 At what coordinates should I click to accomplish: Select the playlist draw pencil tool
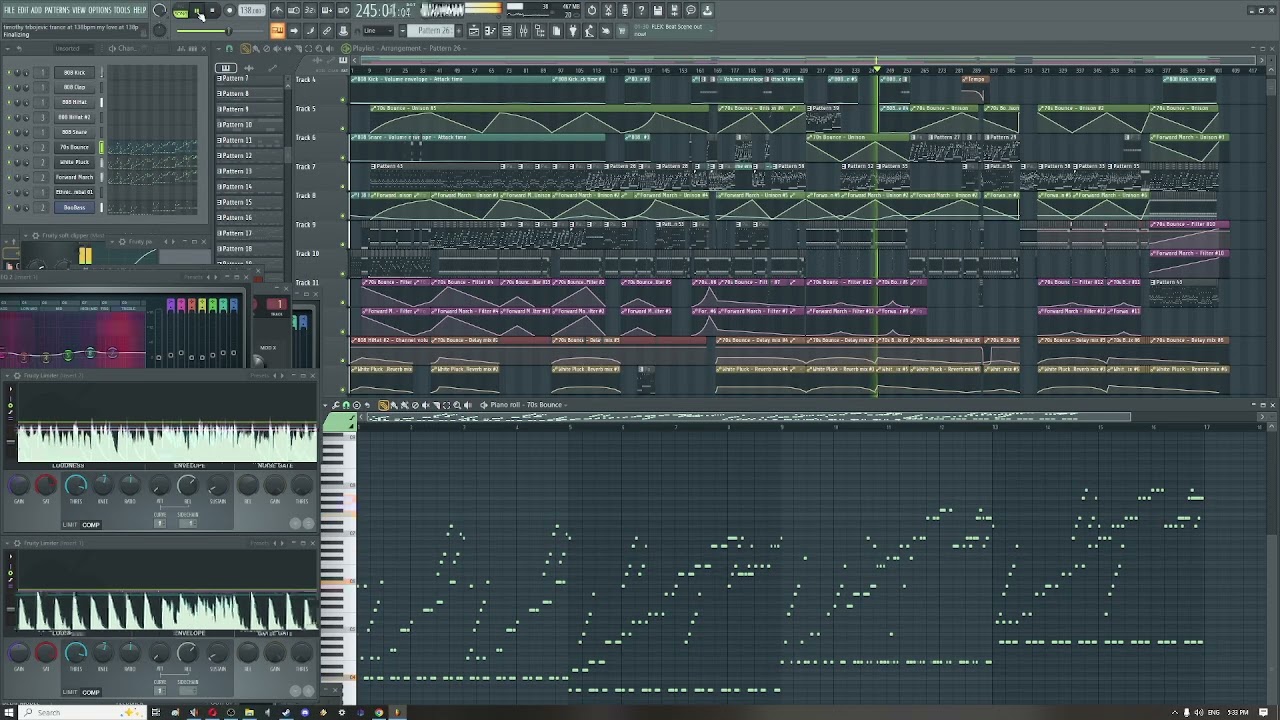(x=245, y=48)
